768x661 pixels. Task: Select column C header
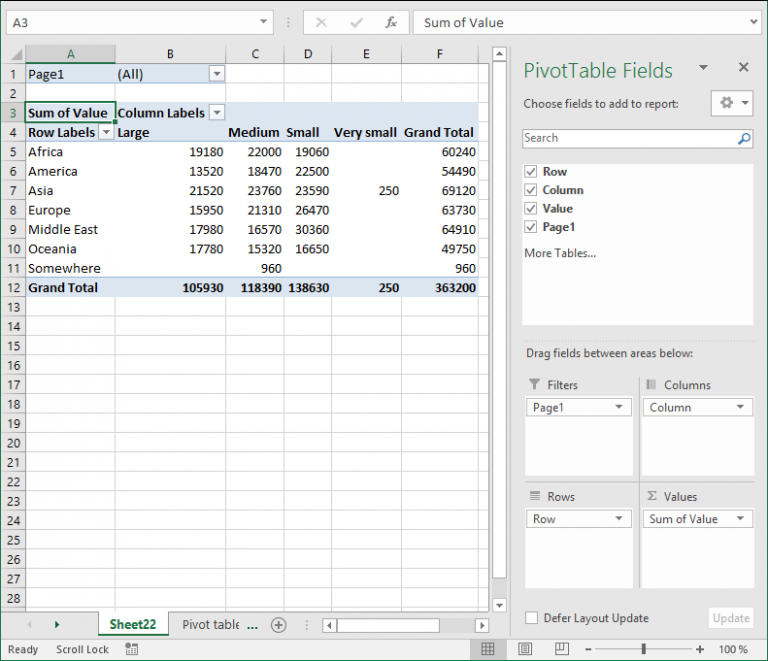point(255,54)
